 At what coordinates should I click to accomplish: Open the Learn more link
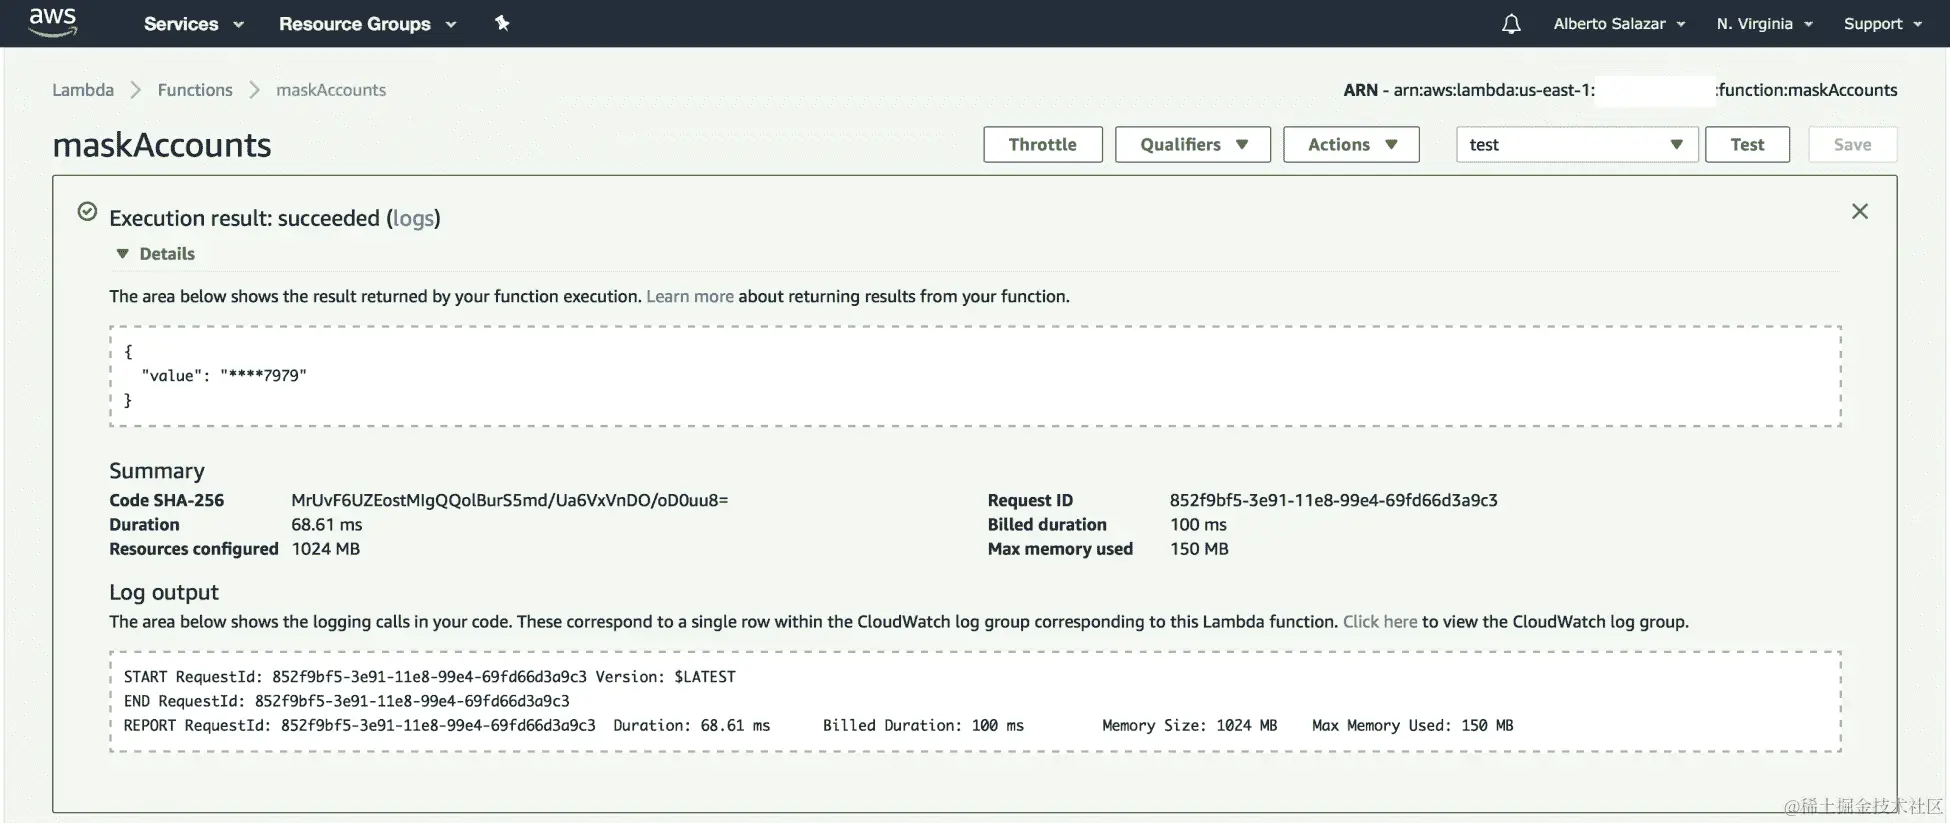click(x=690, y=296)
